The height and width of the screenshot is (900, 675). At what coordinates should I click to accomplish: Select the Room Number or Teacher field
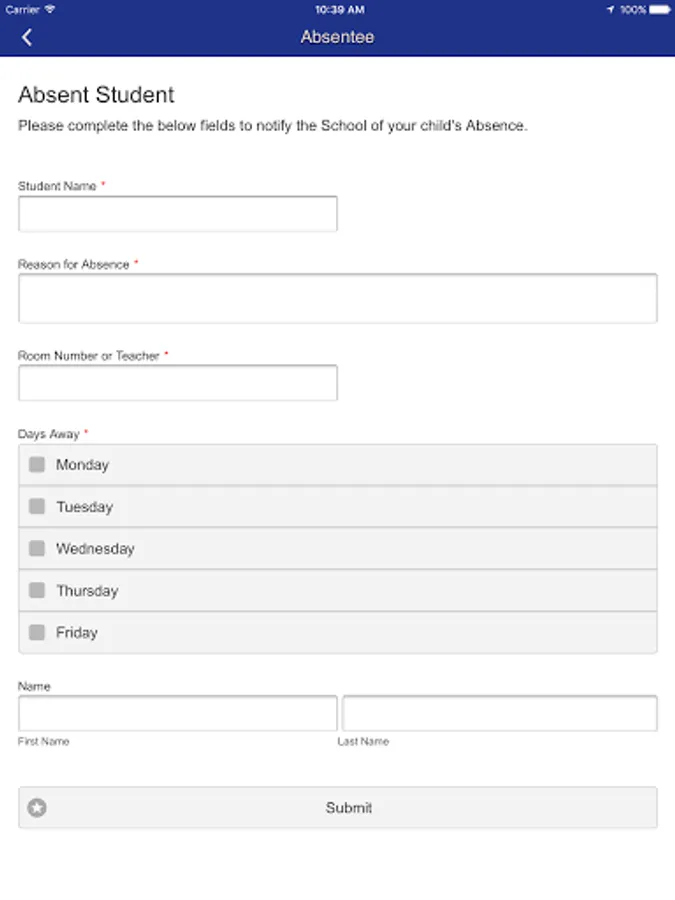[178, 383]
